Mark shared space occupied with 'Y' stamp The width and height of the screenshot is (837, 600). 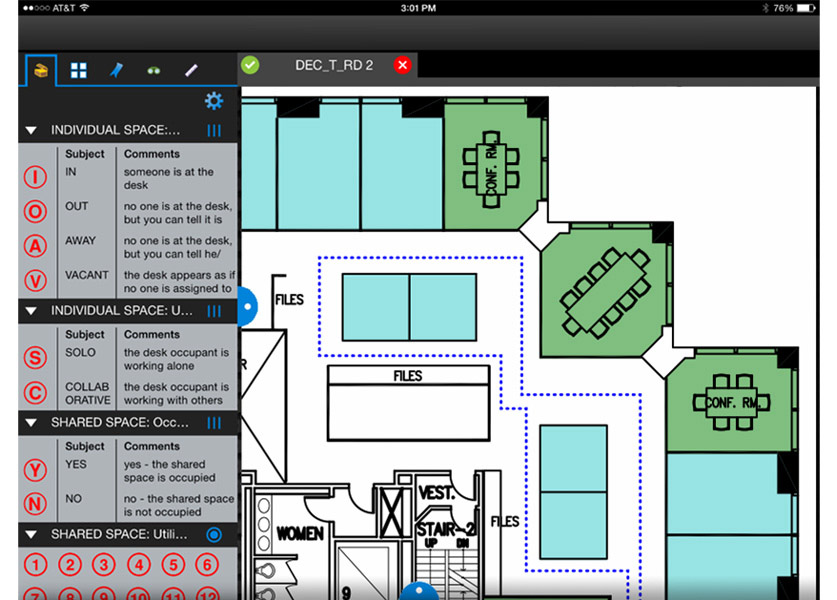pyautogui.click(x=36, y=470)
